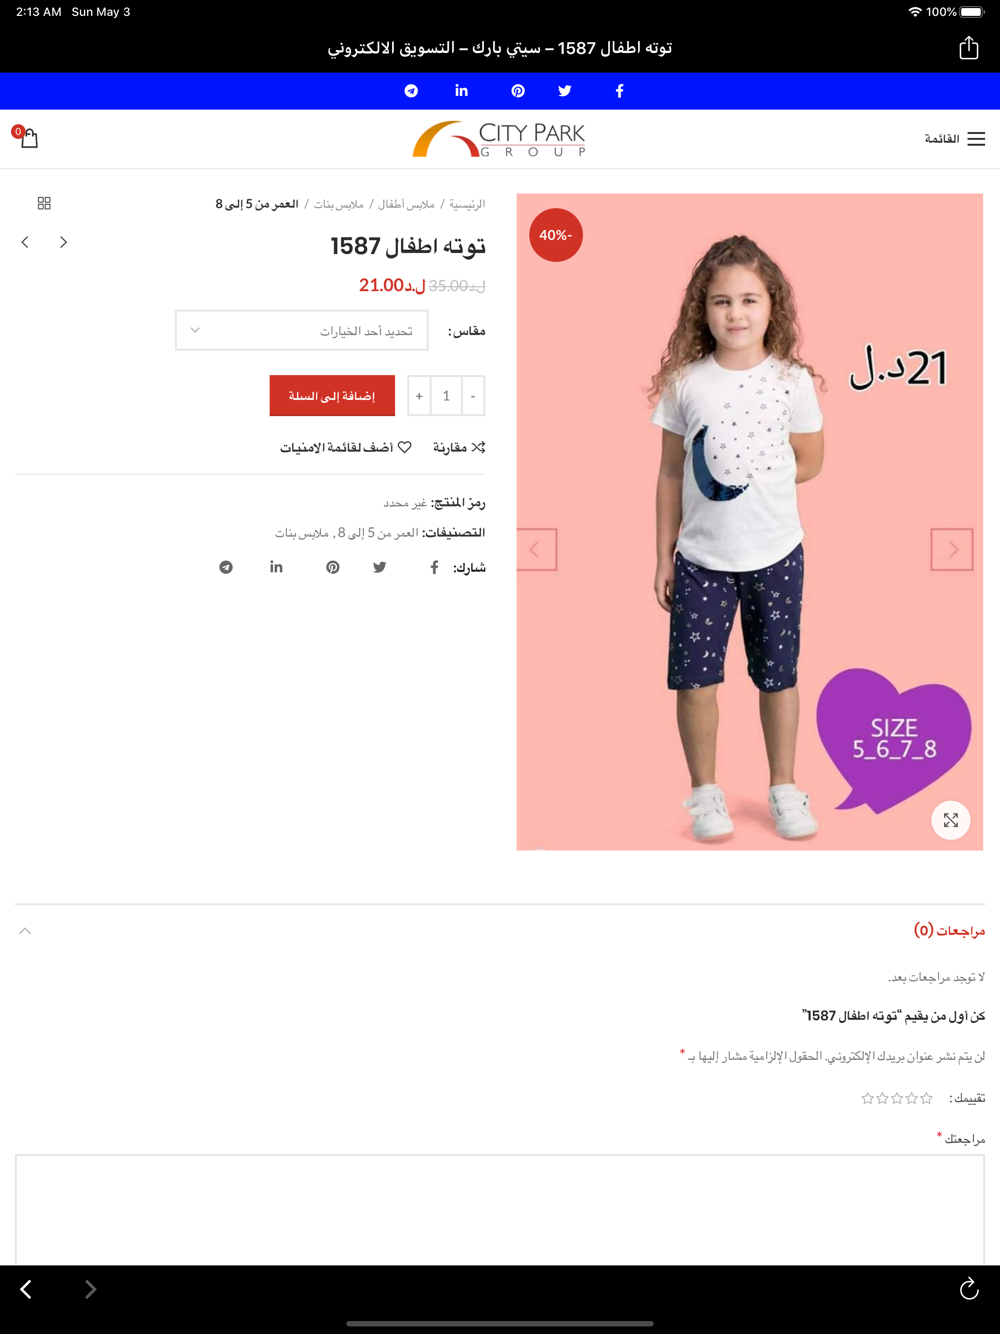This screenshot has height=1334, width=1000.
Task: Open iOS share sheet icon
Action: [x=968, y=47]
